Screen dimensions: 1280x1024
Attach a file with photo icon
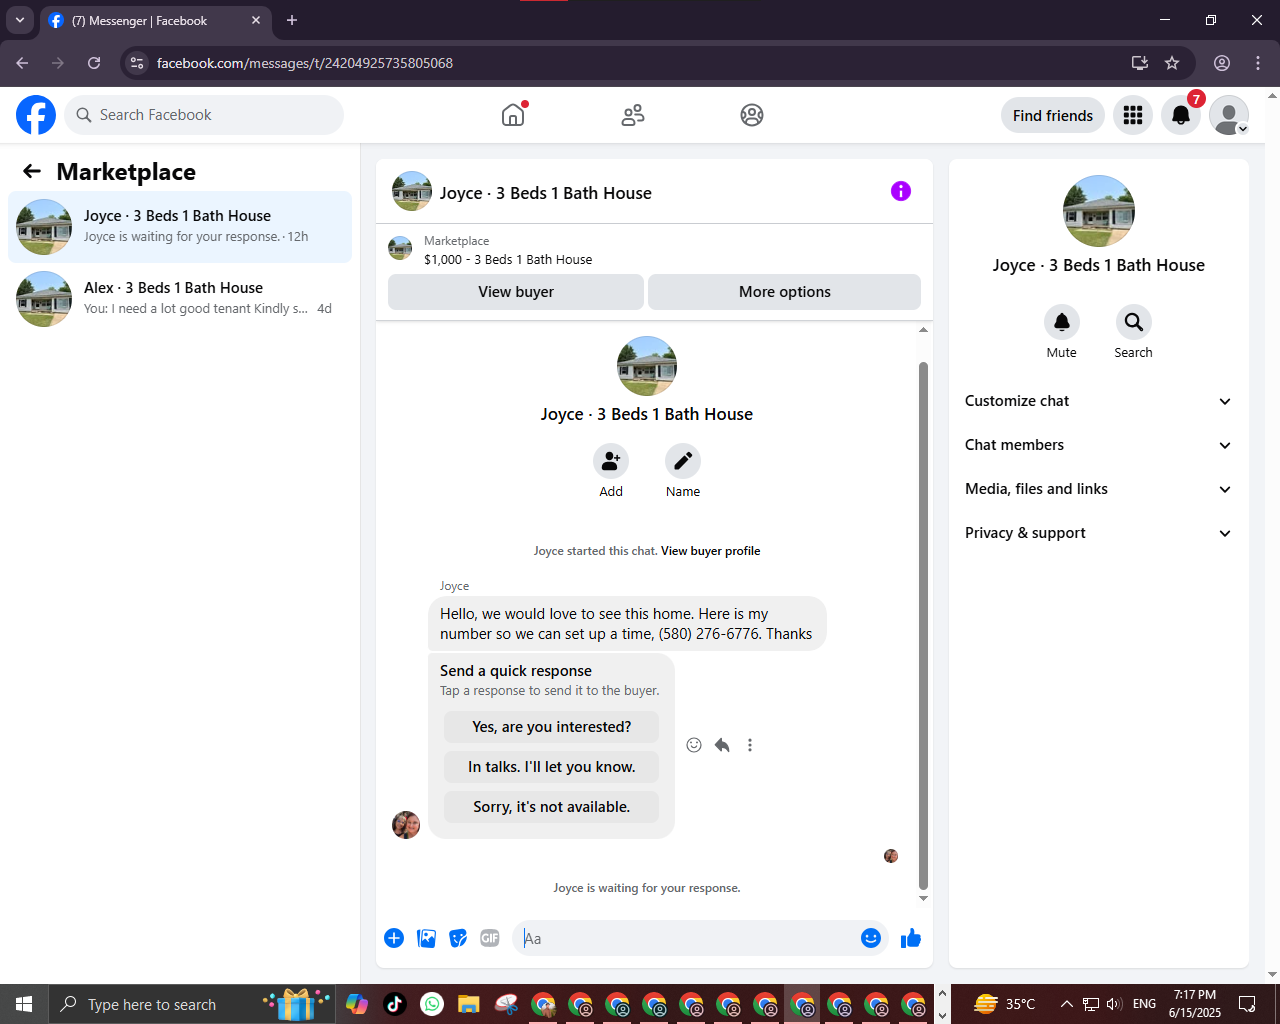[426, 938]
